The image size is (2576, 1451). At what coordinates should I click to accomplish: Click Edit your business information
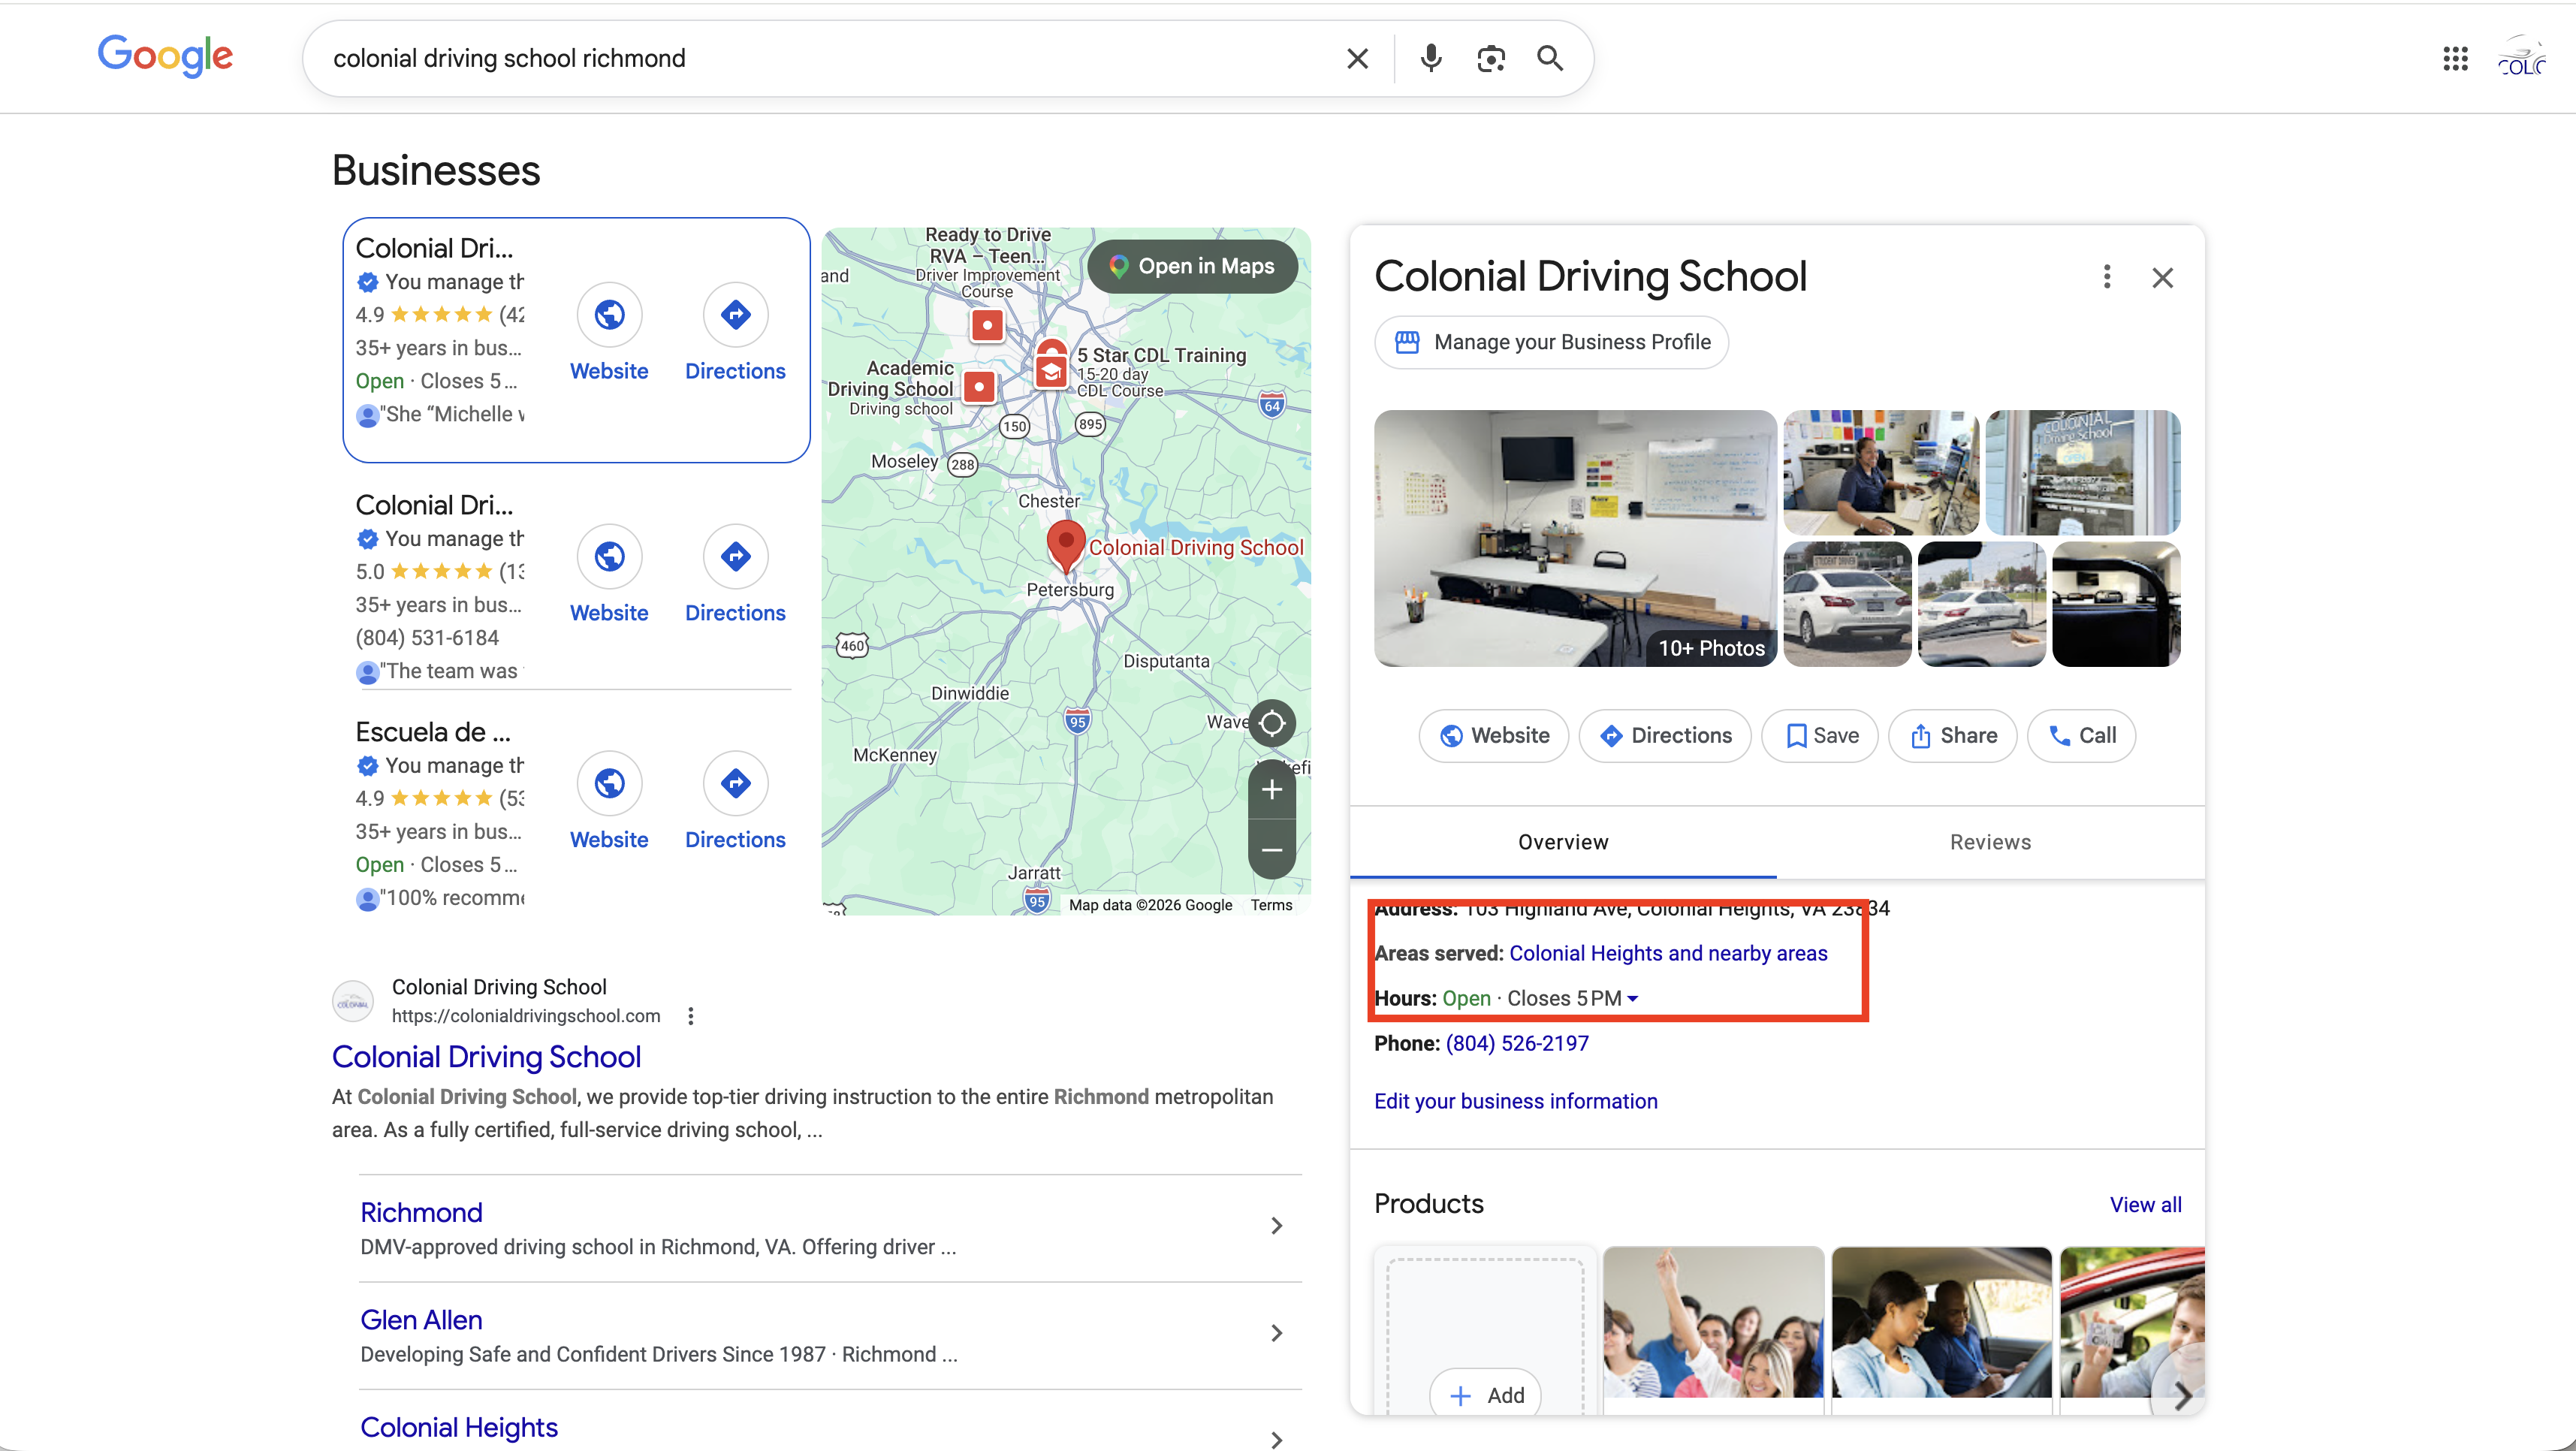[1515, 1102]
